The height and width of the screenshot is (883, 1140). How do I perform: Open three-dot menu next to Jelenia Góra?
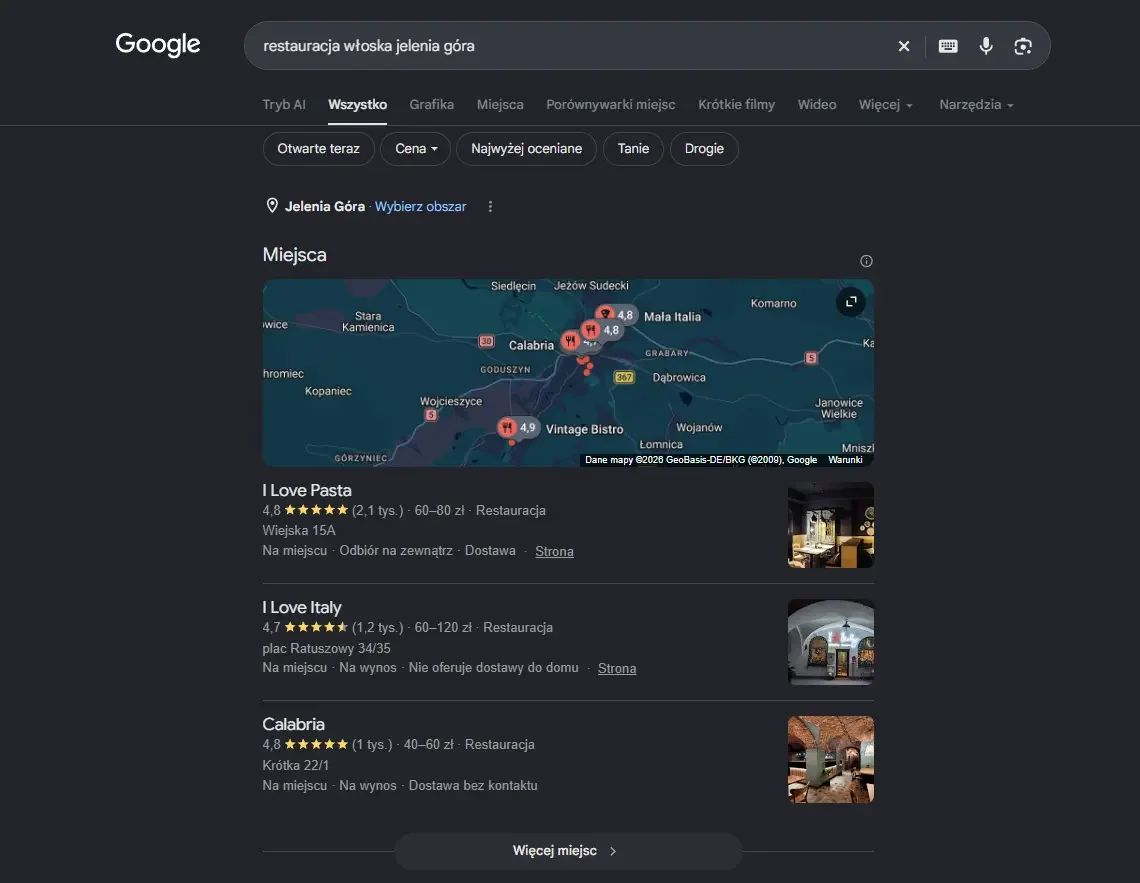[x=490, y=206]
